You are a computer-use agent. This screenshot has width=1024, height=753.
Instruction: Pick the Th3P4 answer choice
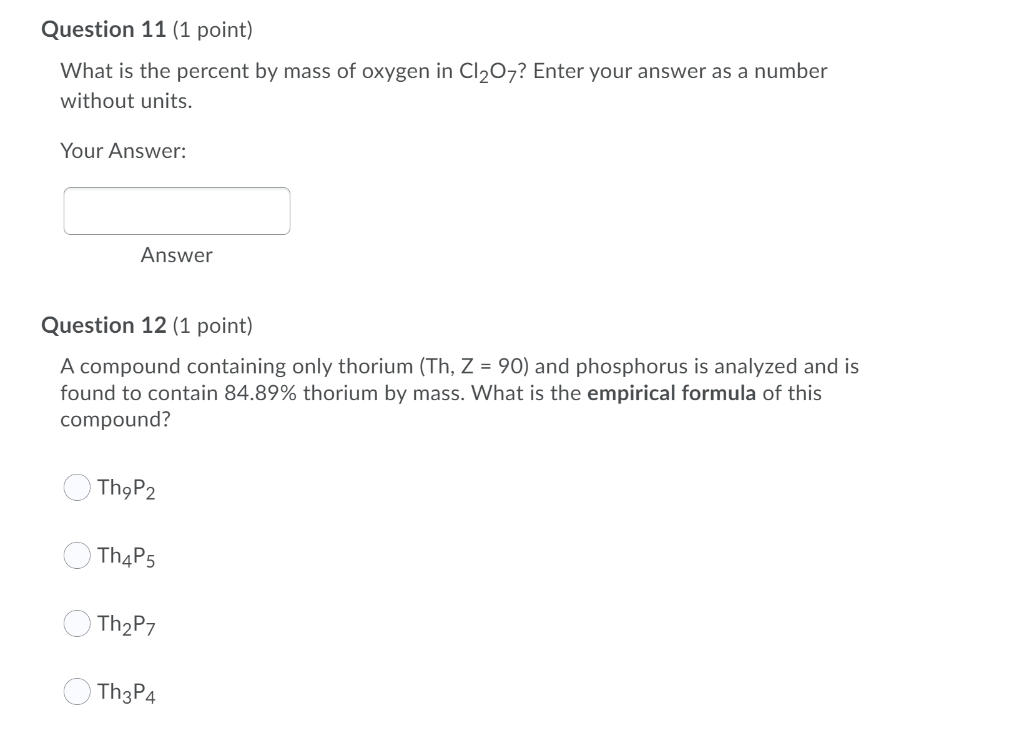76,691
